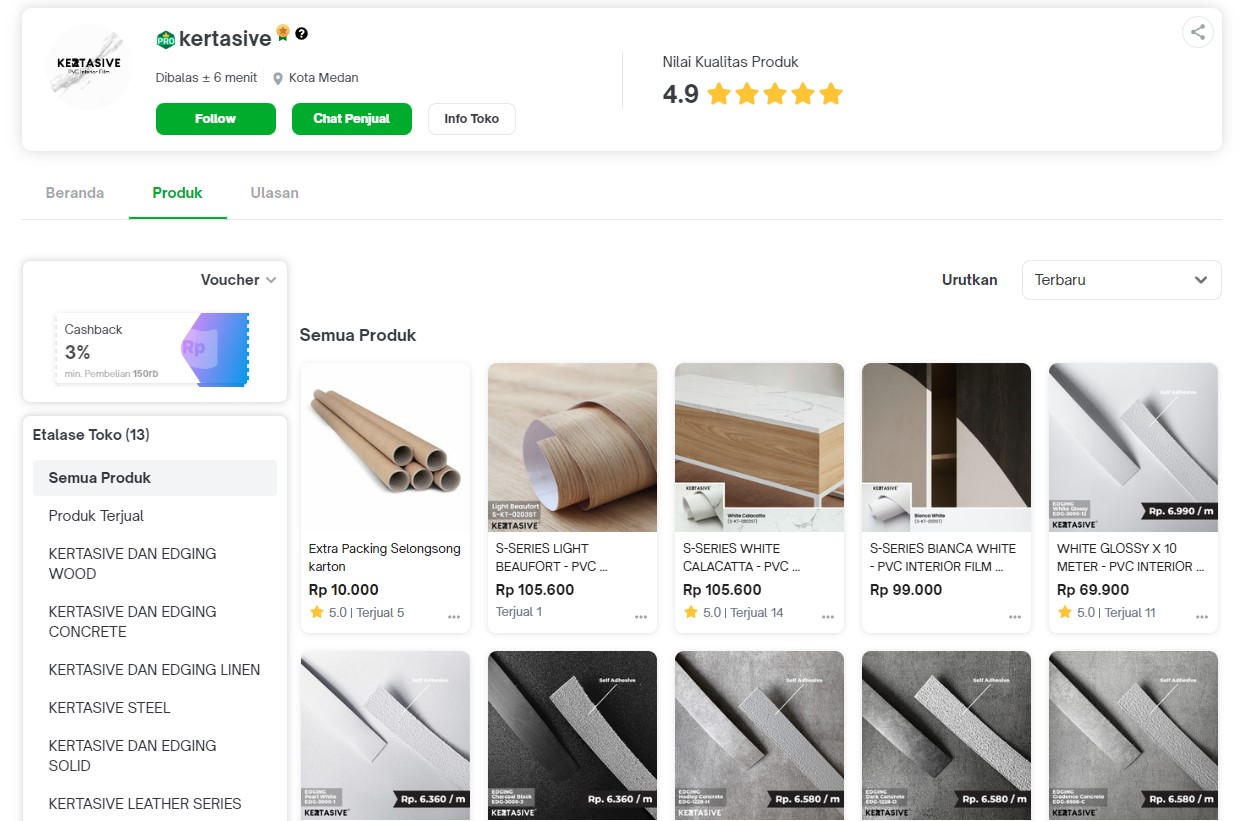The height and width of the screenshot is (821, 1249).
Task: Click the star icon on WHITE GLOSSY rating
Action: click(1064, 612)
